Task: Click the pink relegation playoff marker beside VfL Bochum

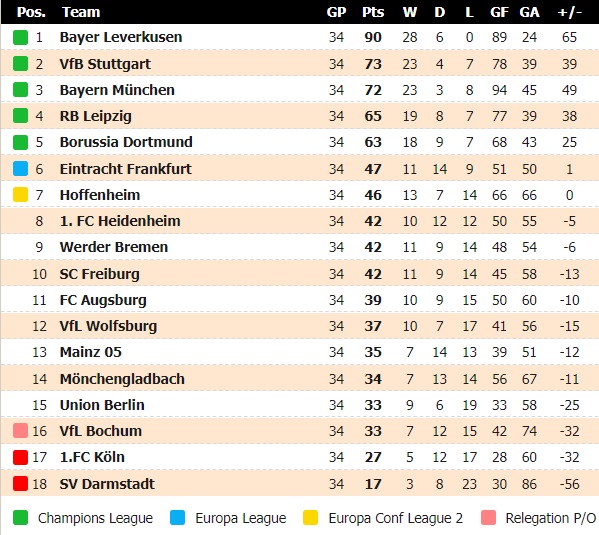Action: click(20, 431)
